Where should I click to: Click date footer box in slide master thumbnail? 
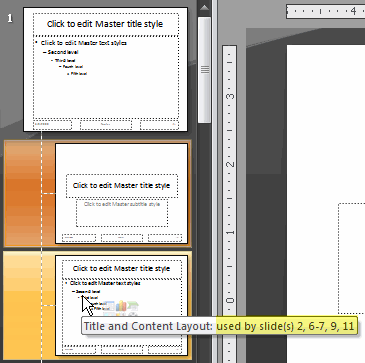[x=52, y=125]
